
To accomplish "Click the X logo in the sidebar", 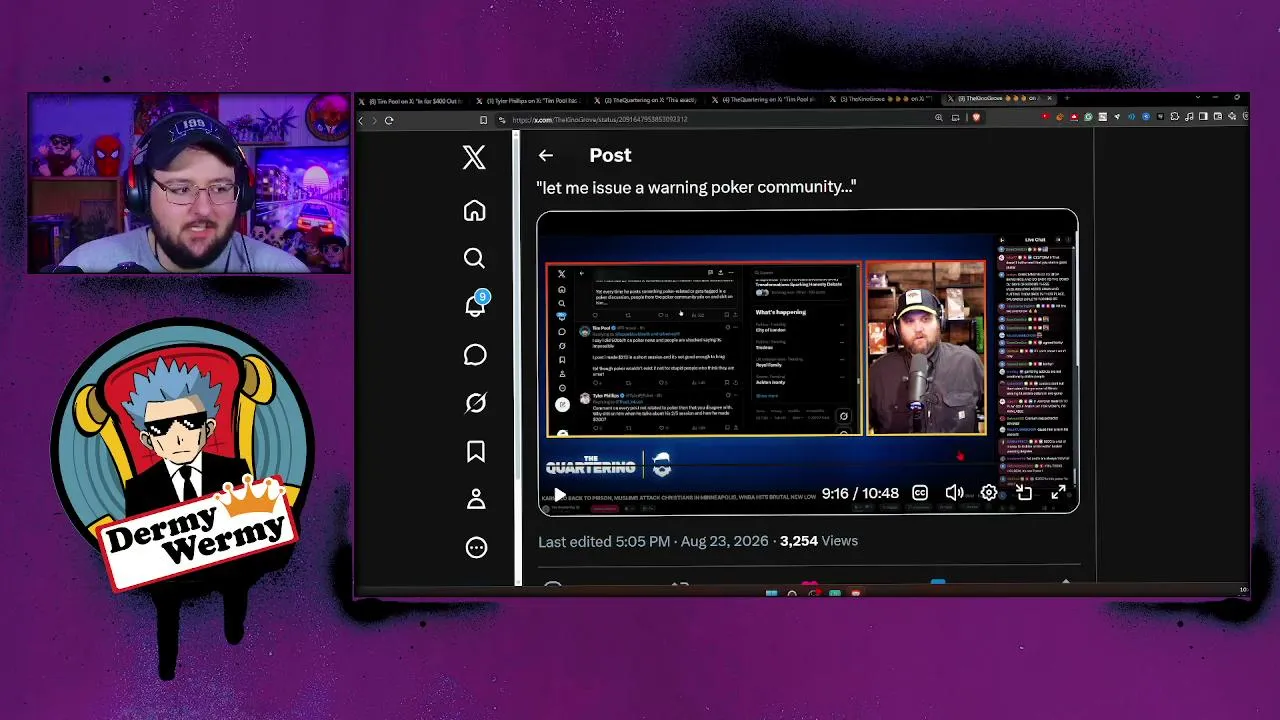I will pyautogui.click(x=474, y=156).
